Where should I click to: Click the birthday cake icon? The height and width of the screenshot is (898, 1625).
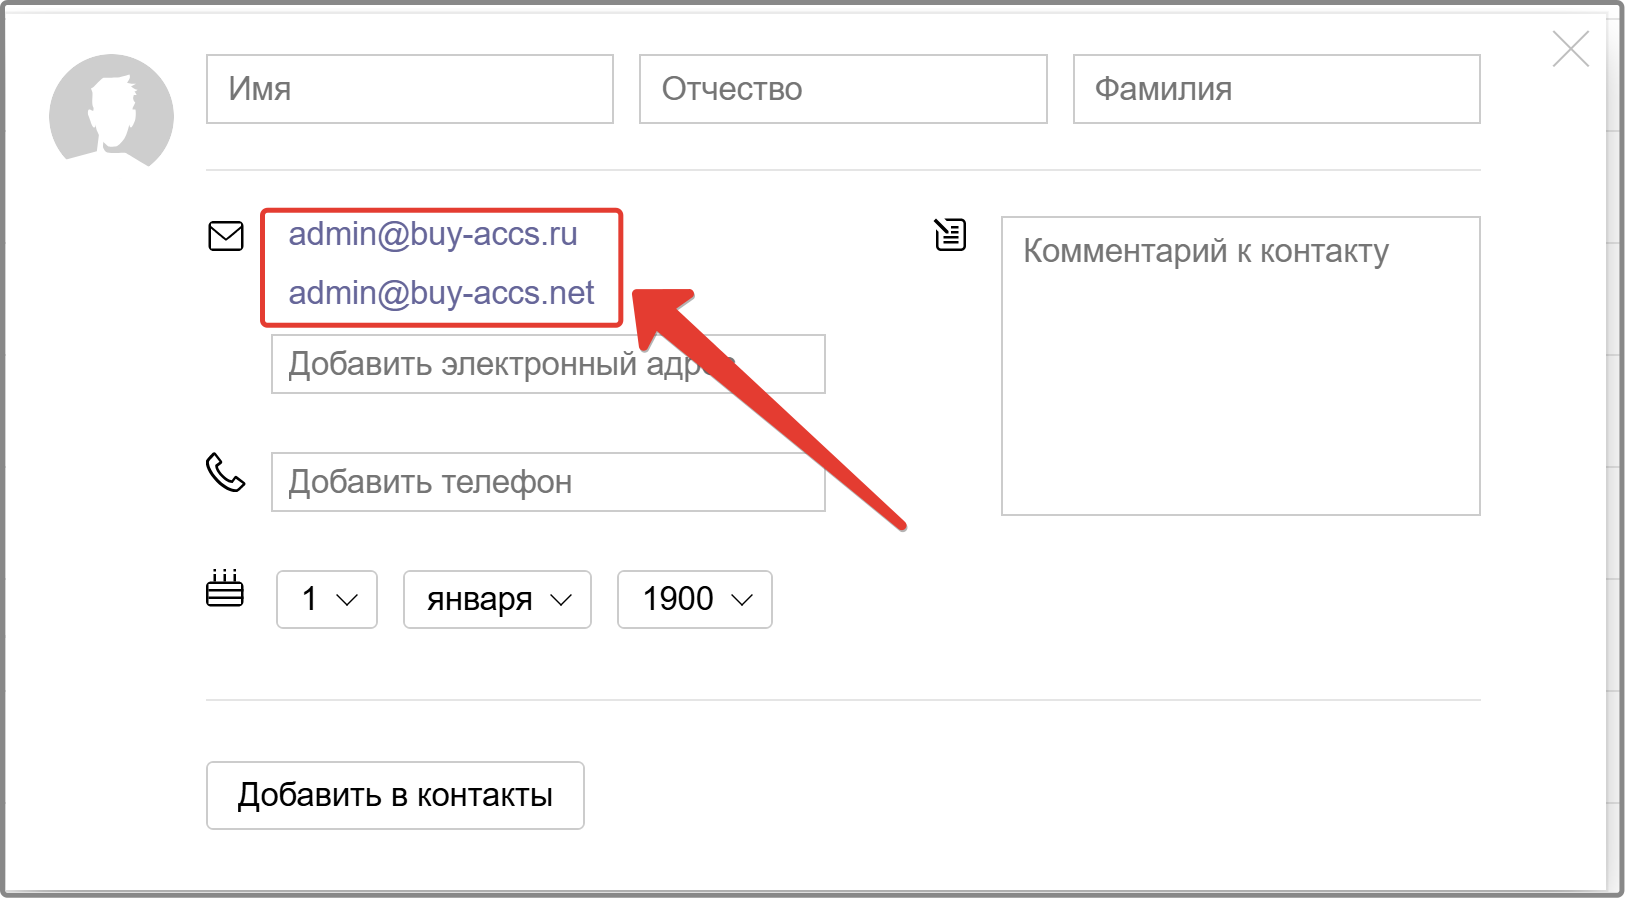coord(225,588)
